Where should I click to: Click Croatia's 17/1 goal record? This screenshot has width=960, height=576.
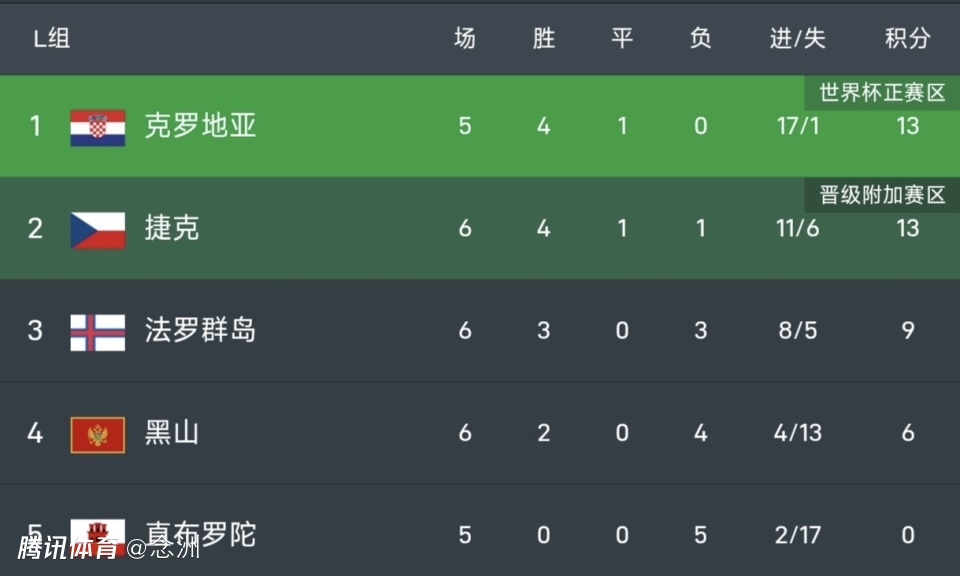coord(798,127)
